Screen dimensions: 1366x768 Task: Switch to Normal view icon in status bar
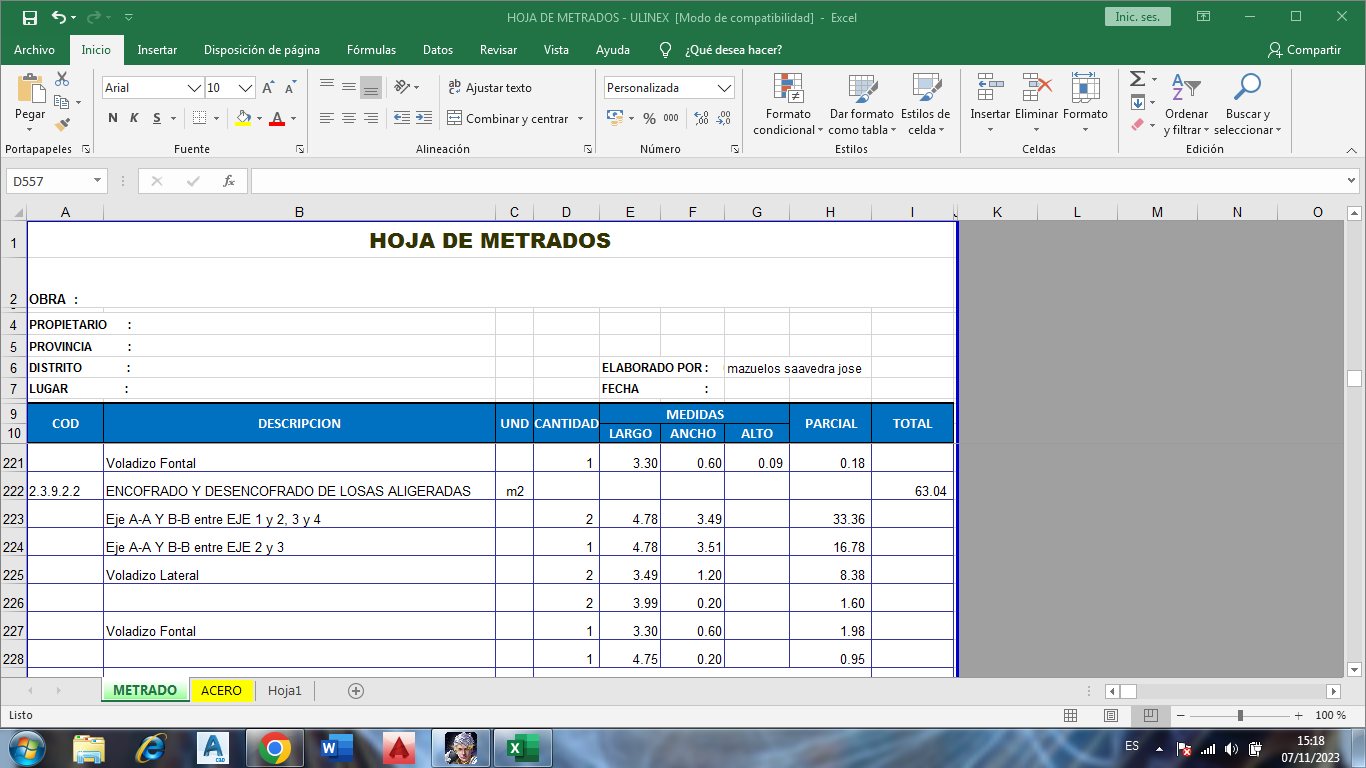1071,716
